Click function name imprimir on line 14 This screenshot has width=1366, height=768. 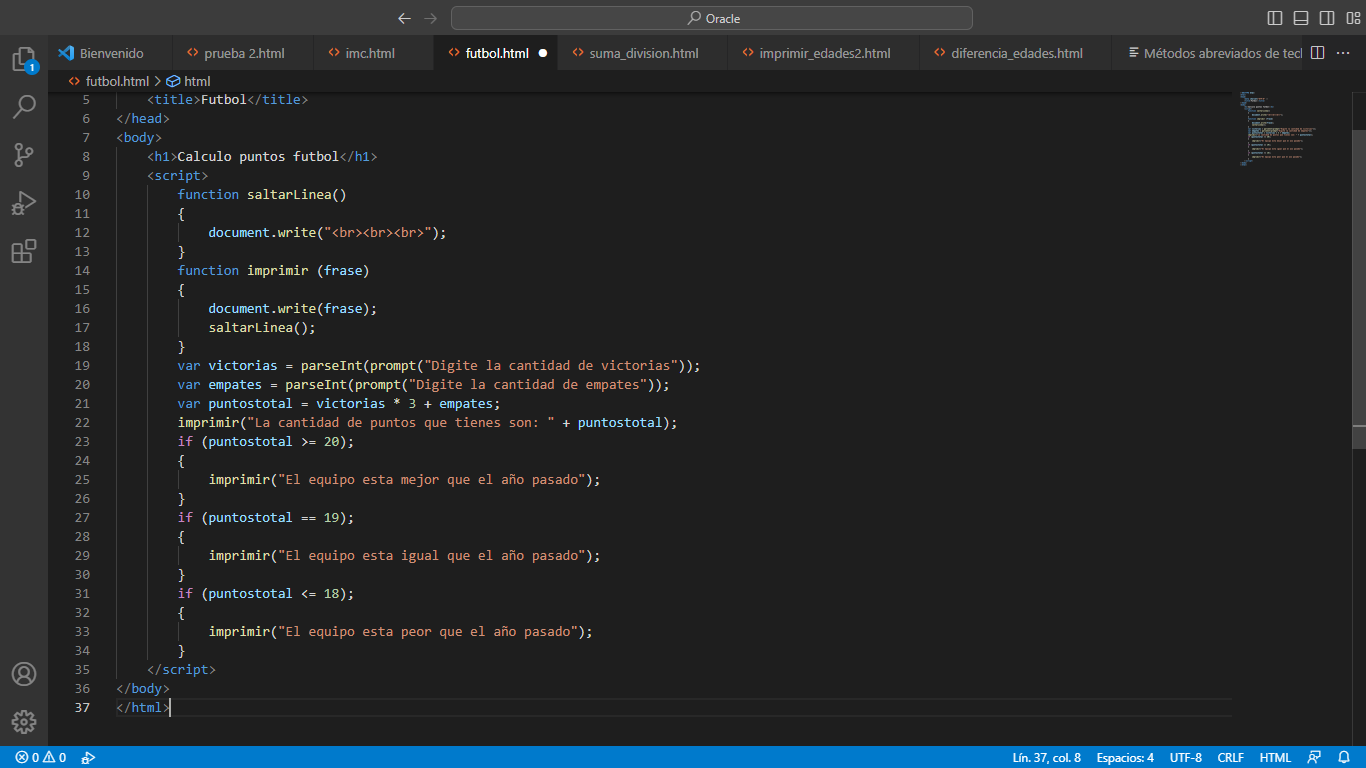(278, 270)
